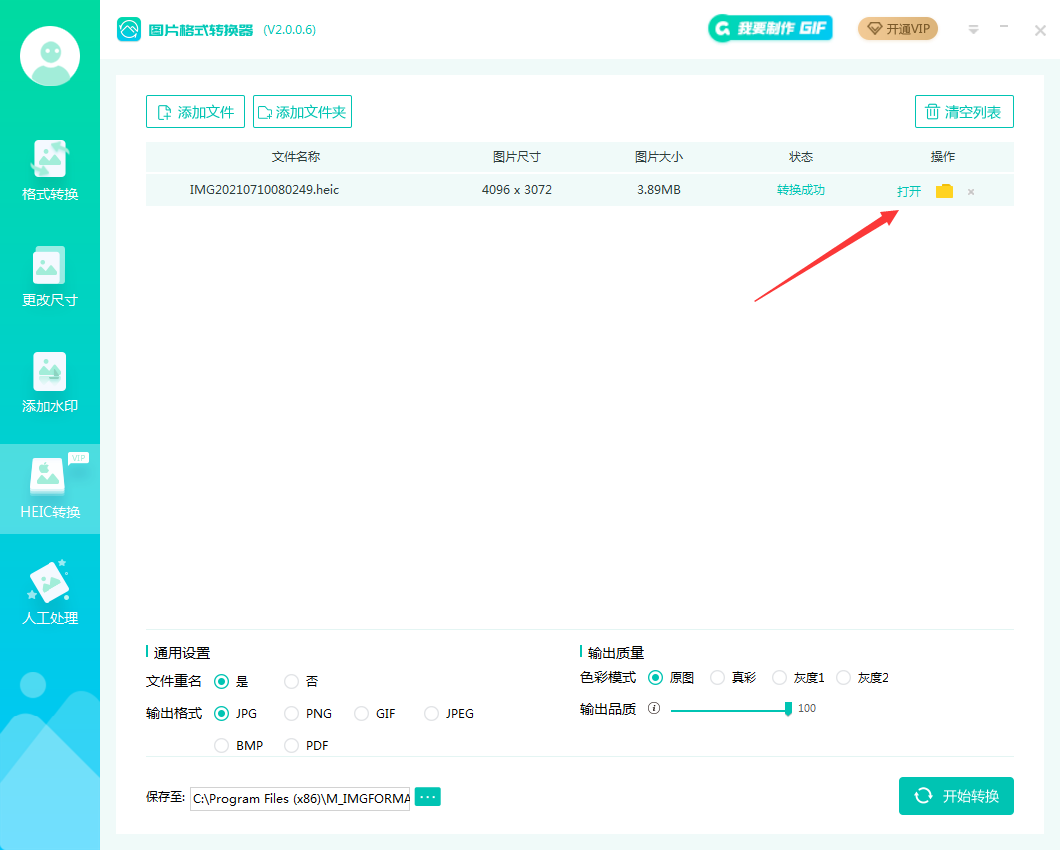Click the user avatar profile icon
This screenshot has width=1060, height=850.
(50, 56)
